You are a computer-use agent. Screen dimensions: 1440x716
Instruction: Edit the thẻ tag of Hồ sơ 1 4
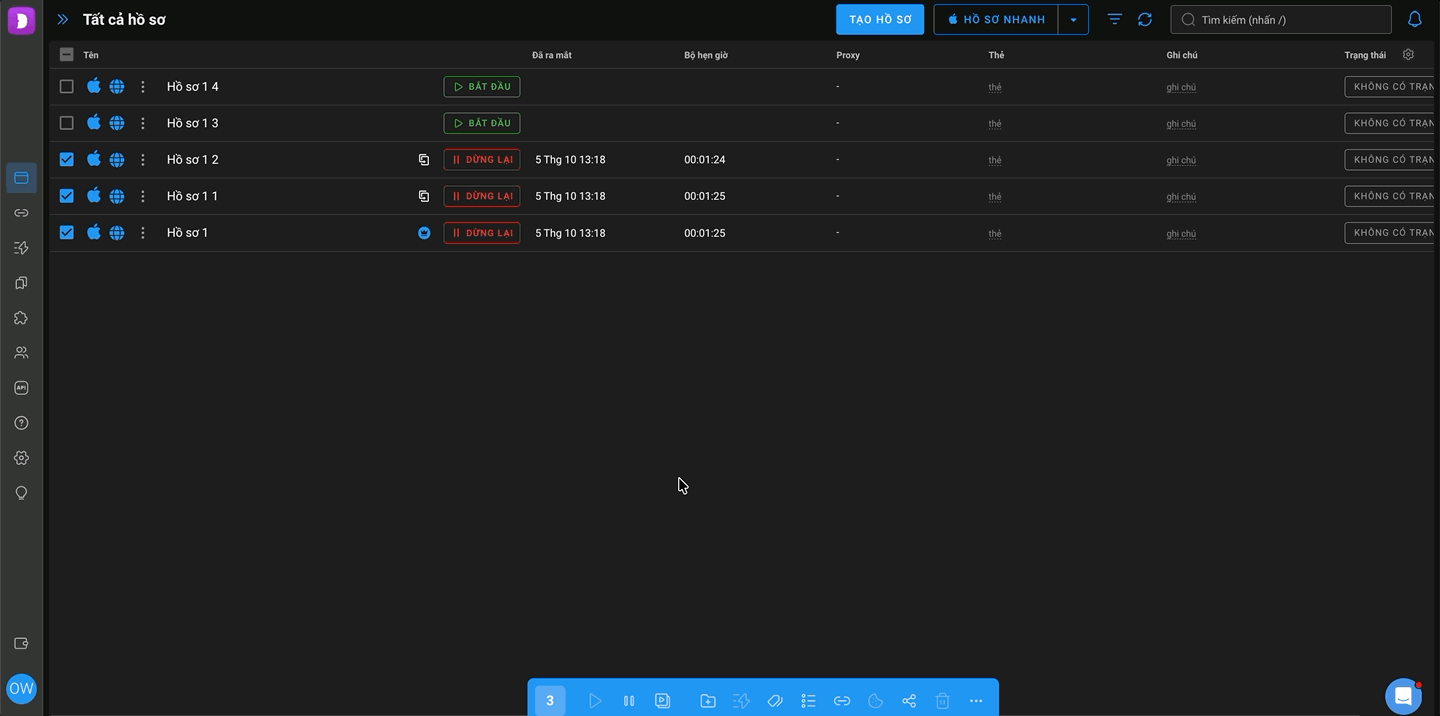(995, 87)
